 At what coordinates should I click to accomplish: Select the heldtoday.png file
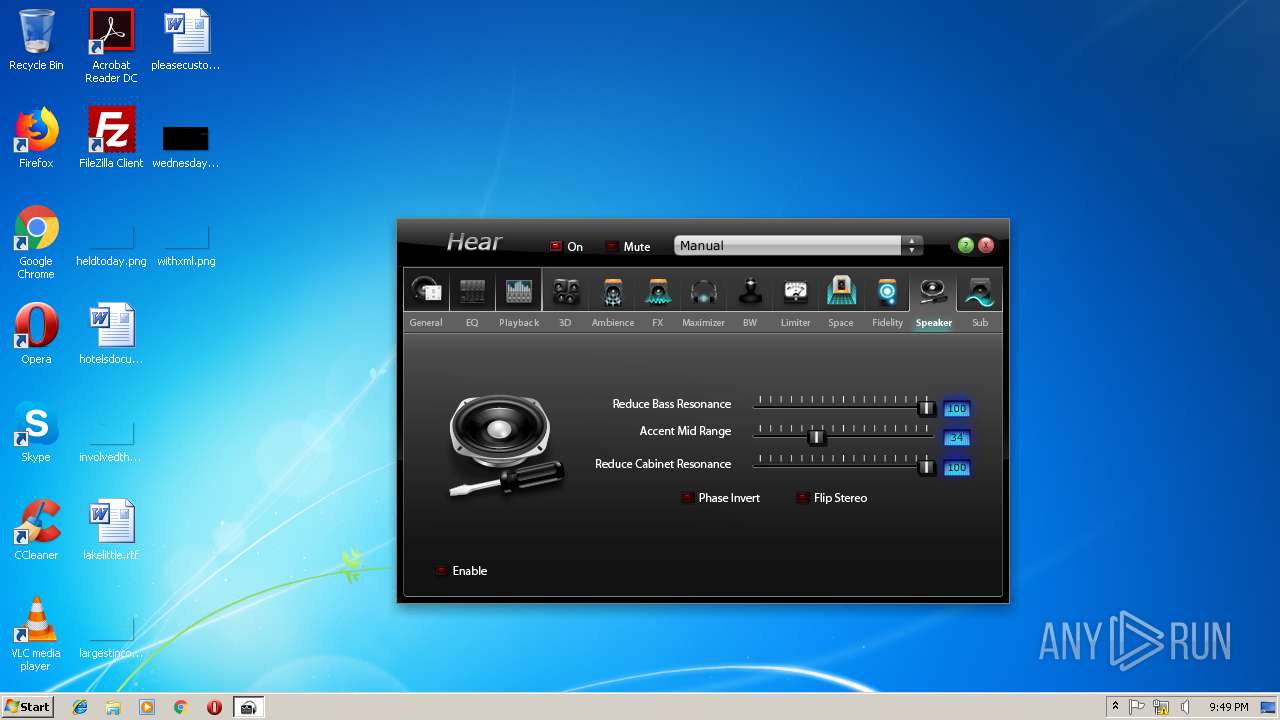[x=111, y=247]
